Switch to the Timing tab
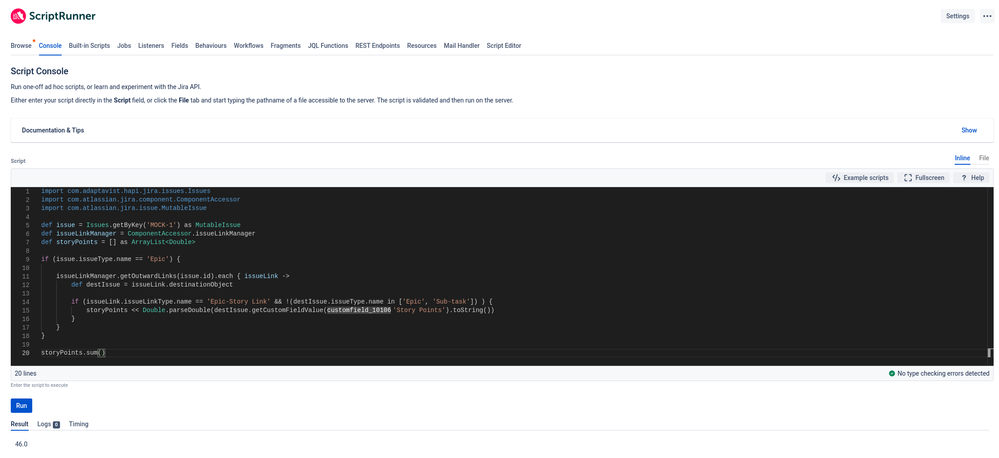Image resolution: width=999 pixels, height=458 pixels. [x=78, y=424]
